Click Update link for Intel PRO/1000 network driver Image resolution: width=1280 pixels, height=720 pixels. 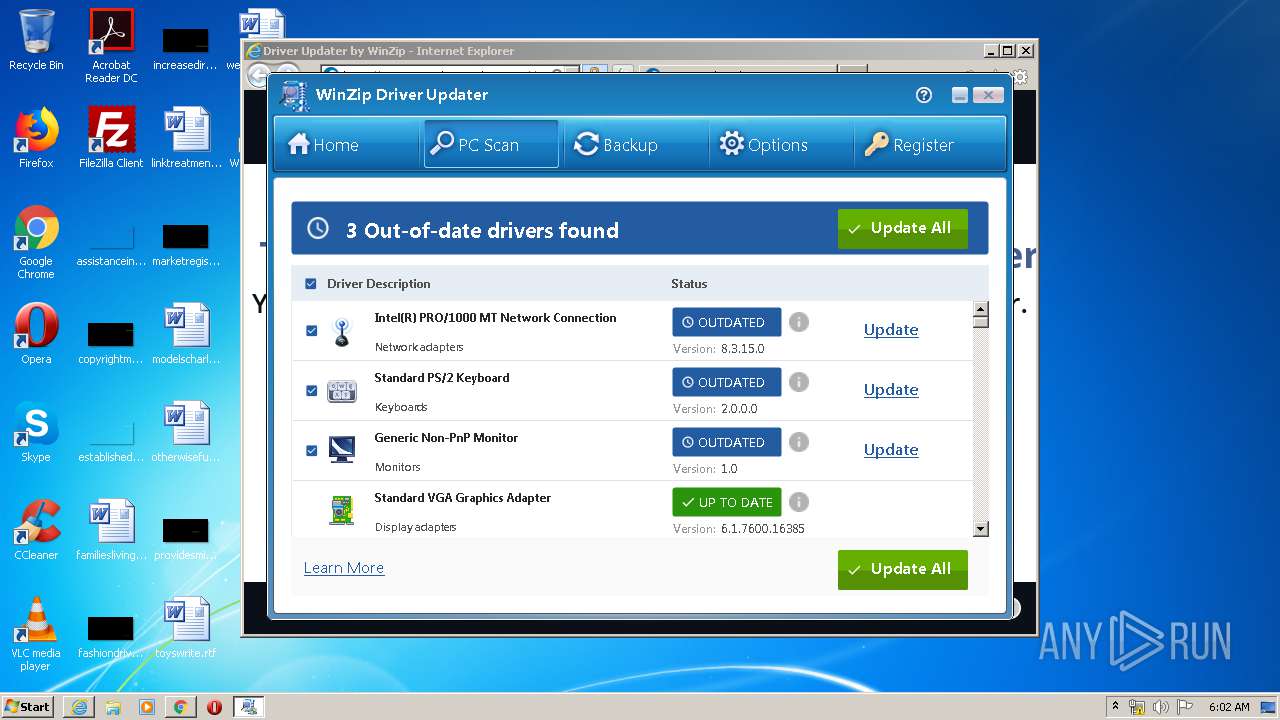(x=891, y=330)
